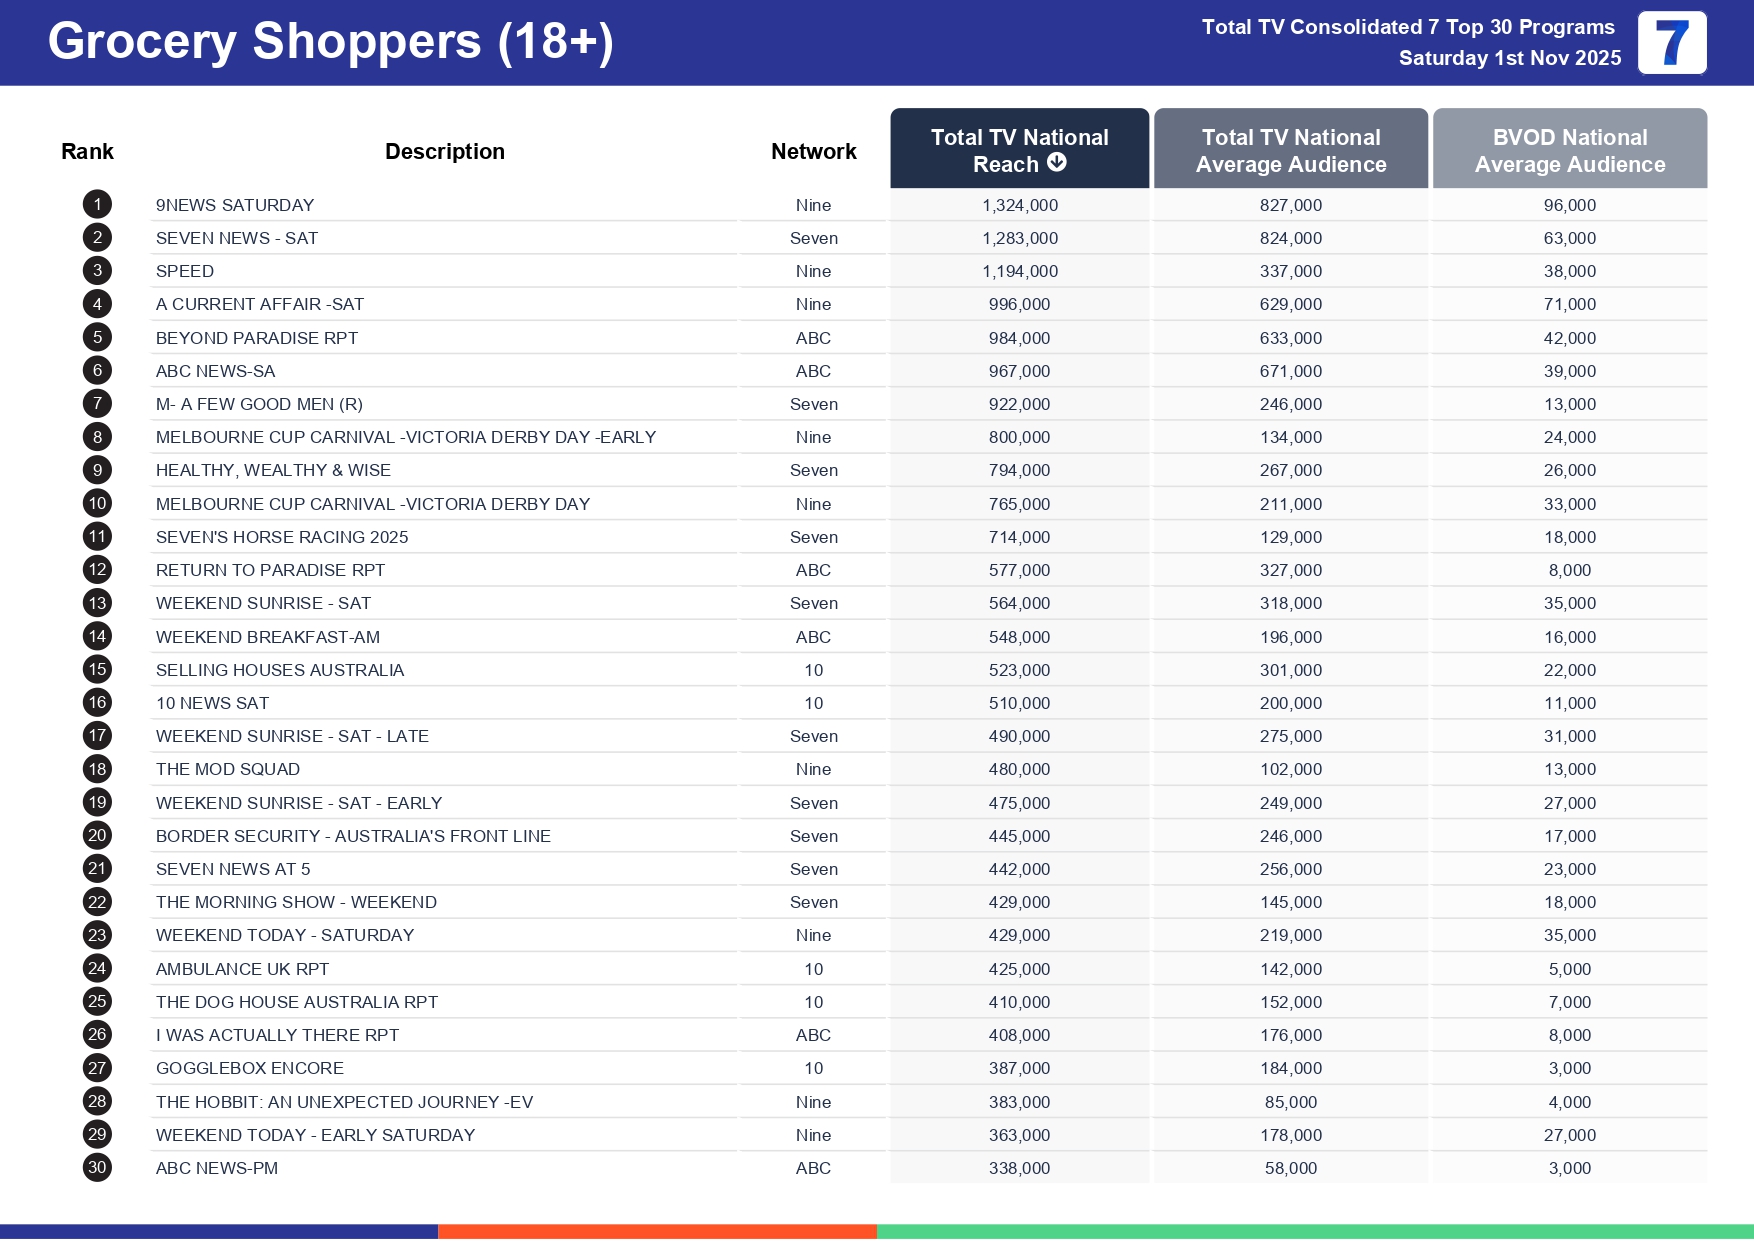
Task: Click the rank 10 circle badge
Action: [x=97, y=504]
